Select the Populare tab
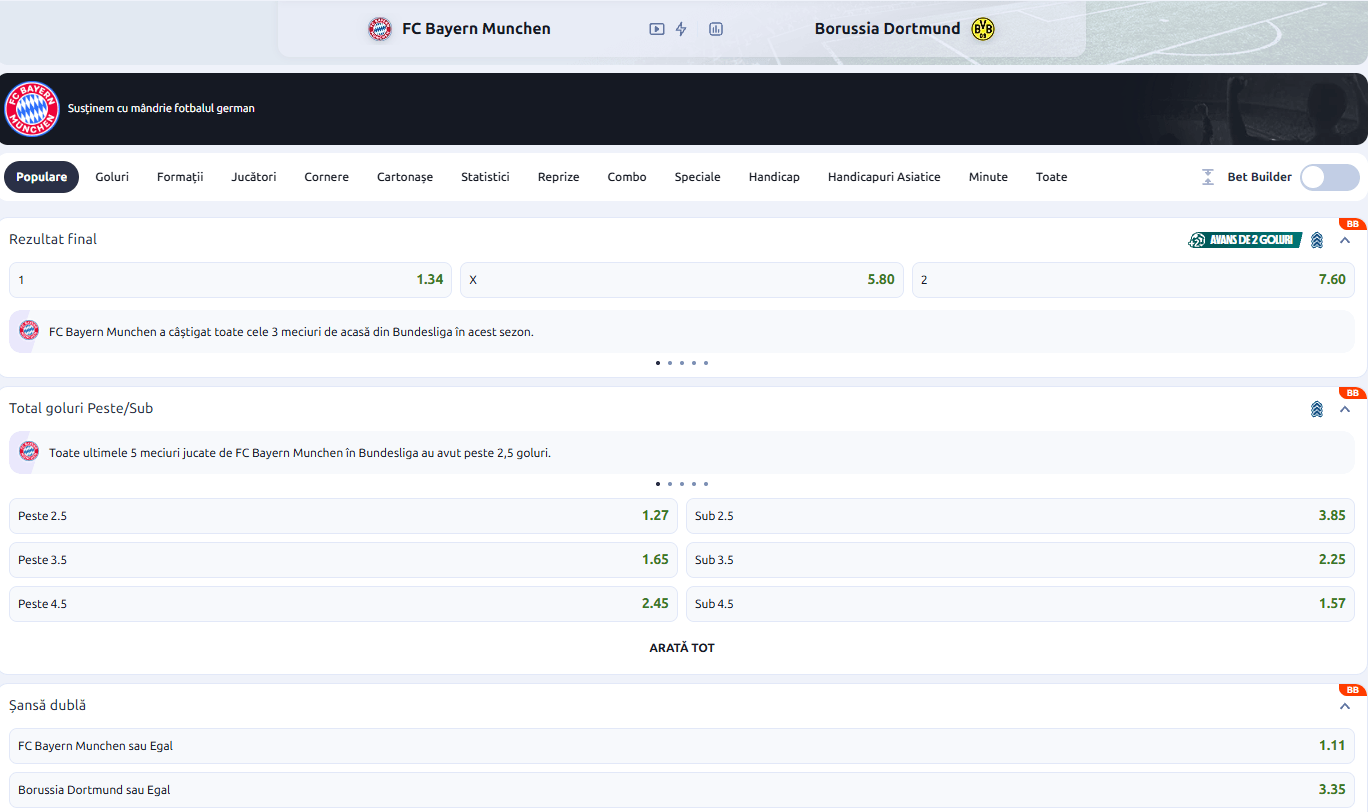1368x812 pixels. [42, 177]
